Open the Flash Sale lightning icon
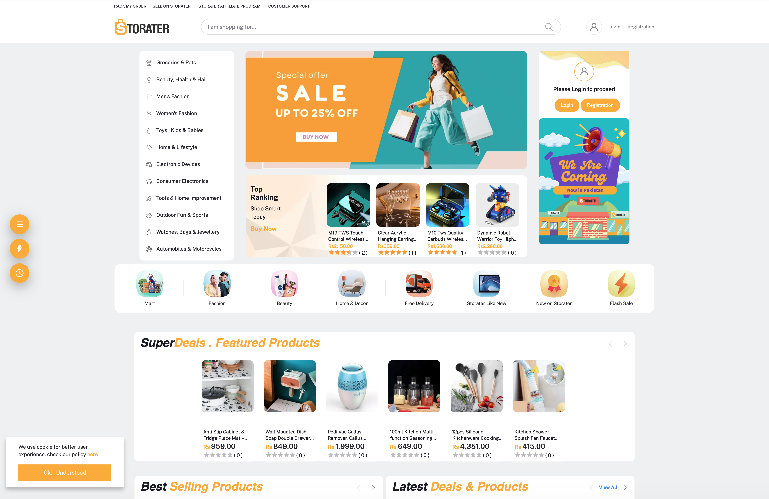 [x=621, y=284]
